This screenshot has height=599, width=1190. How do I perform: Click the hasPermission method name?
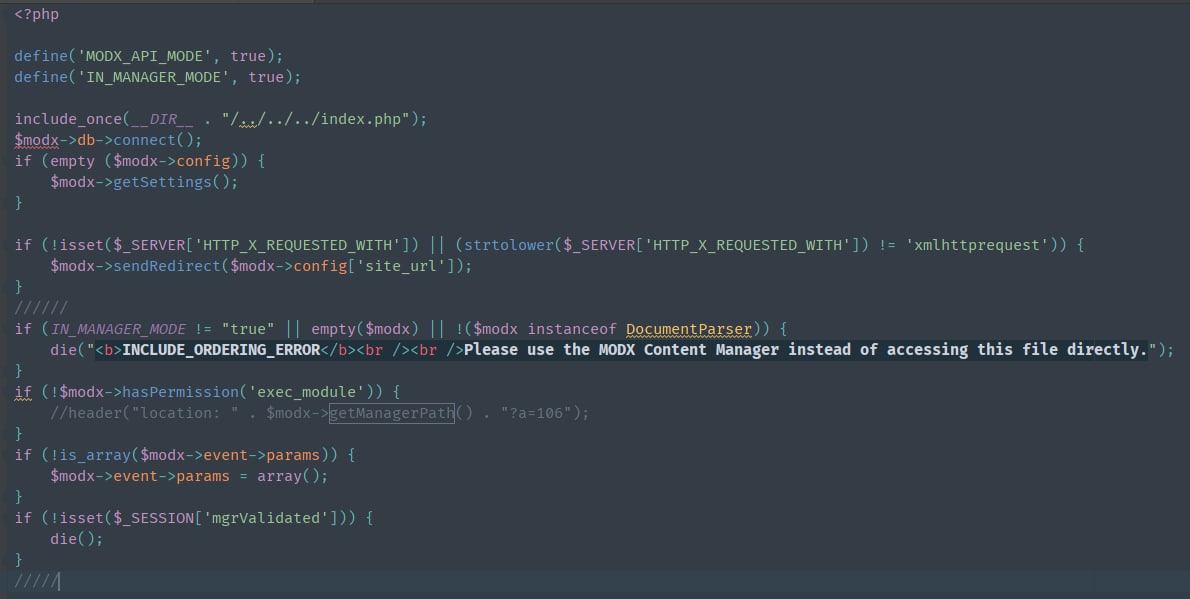(x=181, y=393)
